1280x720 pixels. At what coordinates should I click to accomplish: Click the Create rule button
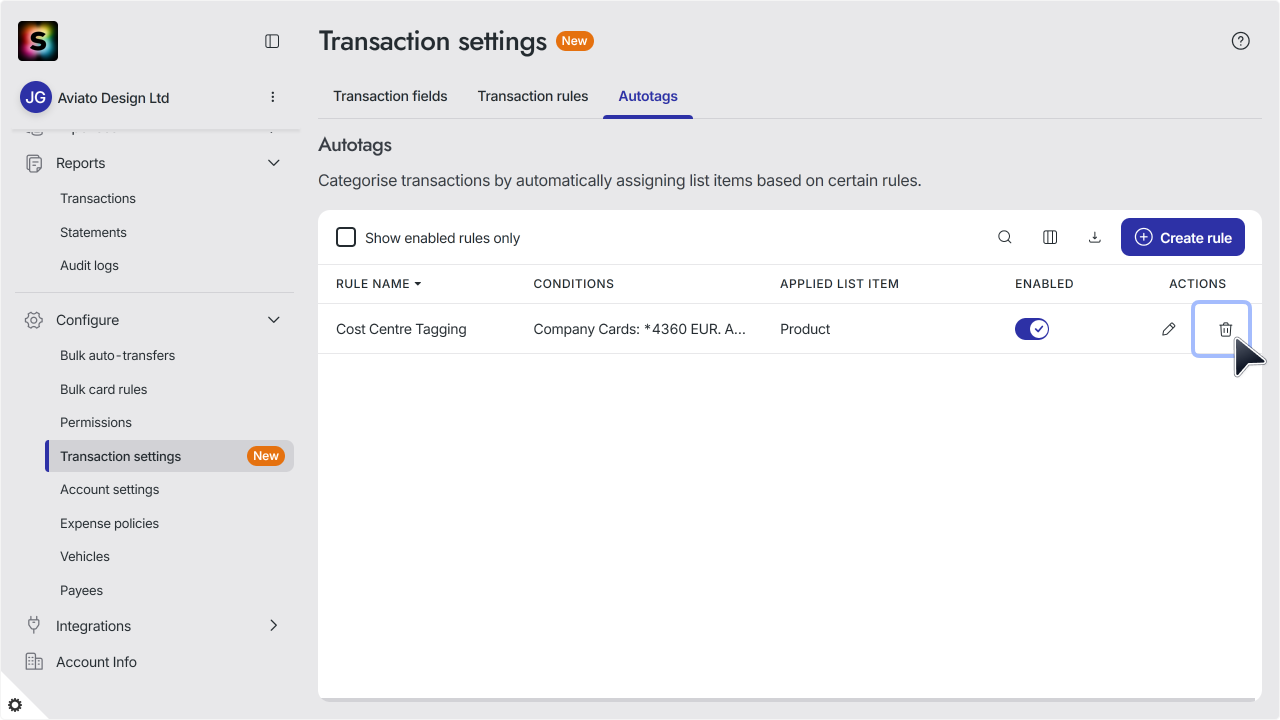coord(1183,237)
